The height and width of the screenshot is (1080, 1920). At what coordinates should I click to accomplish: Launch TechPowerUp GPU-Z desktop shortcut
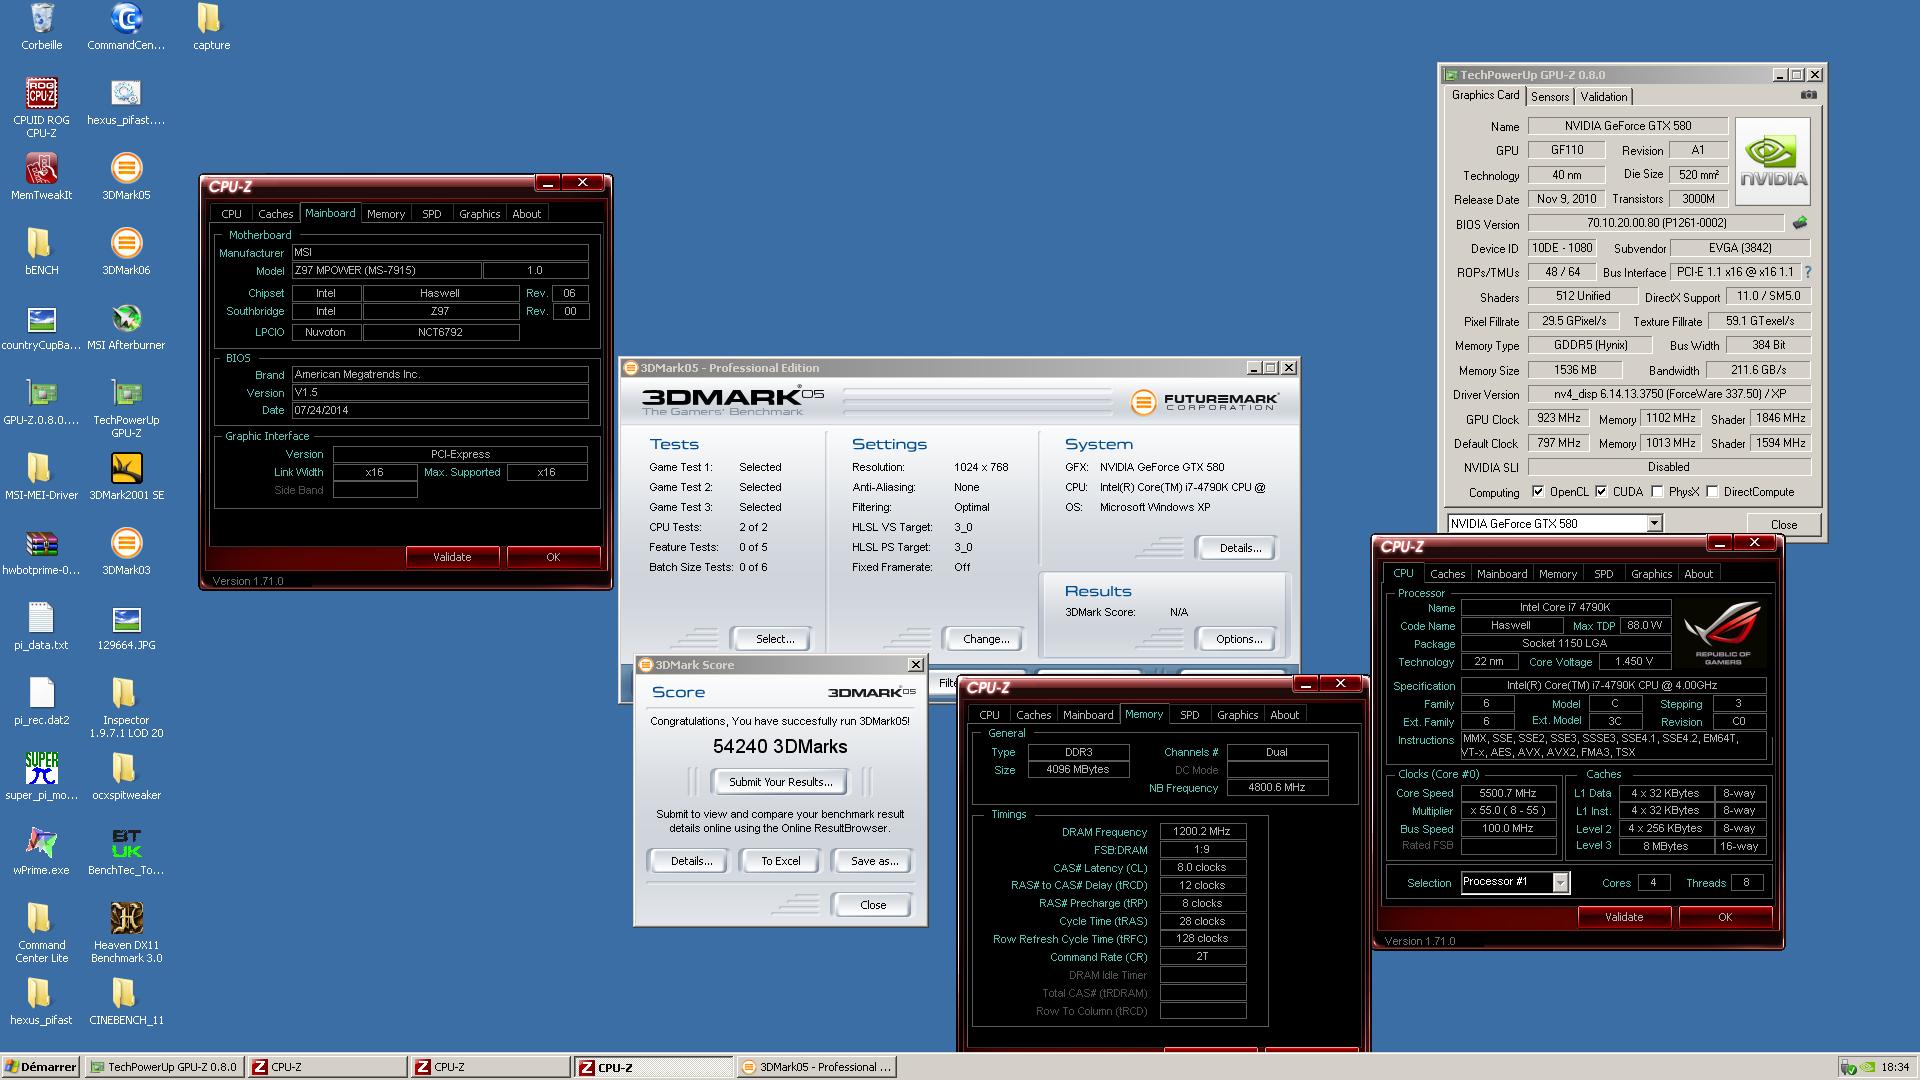(126, 394)
